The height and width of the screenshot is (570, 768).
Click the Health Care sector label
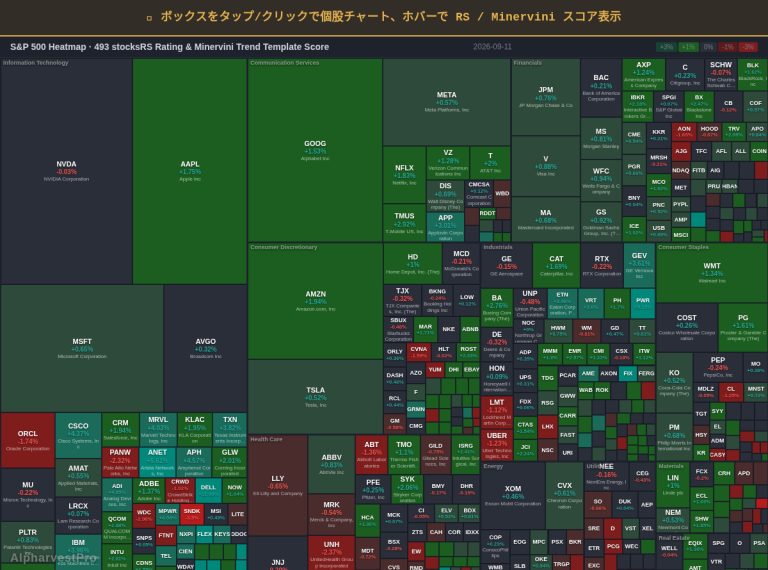coord(266,439)
